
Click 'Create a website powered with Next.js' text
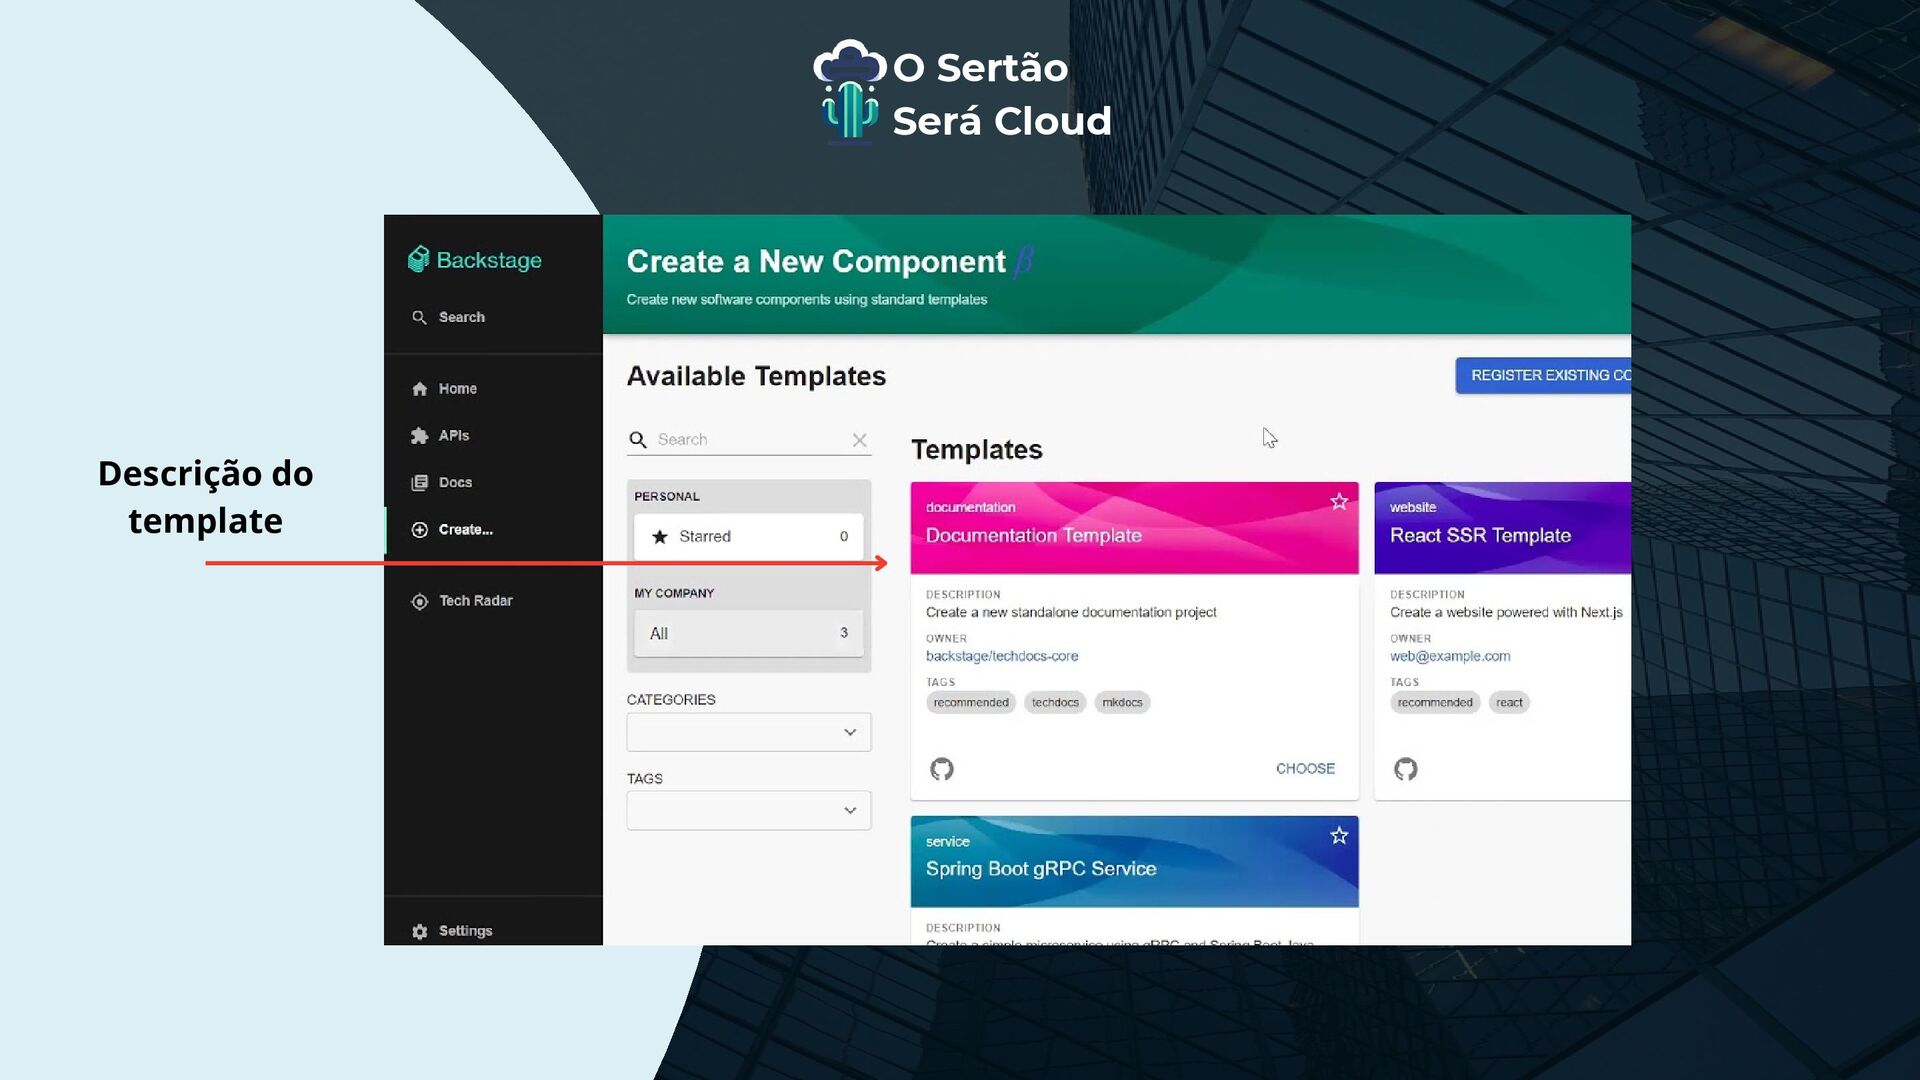(1506, 613)
